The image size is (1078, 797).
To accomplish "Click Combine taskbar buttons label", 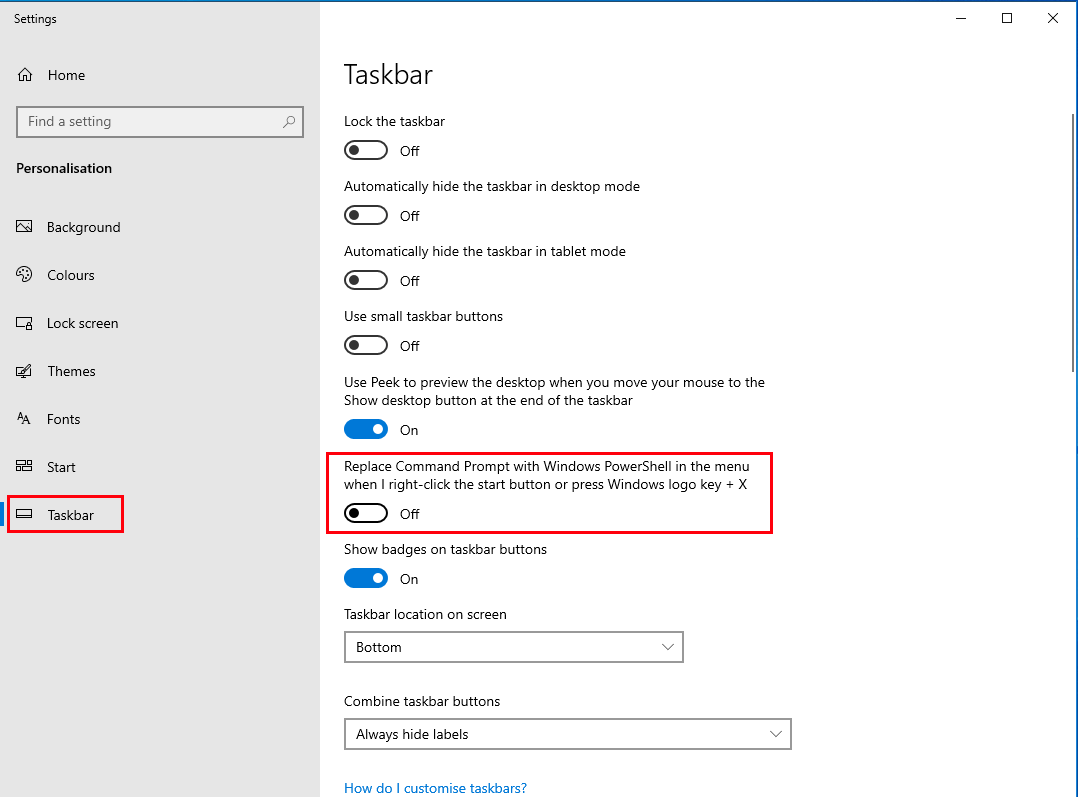I will [x=422, y=701].
